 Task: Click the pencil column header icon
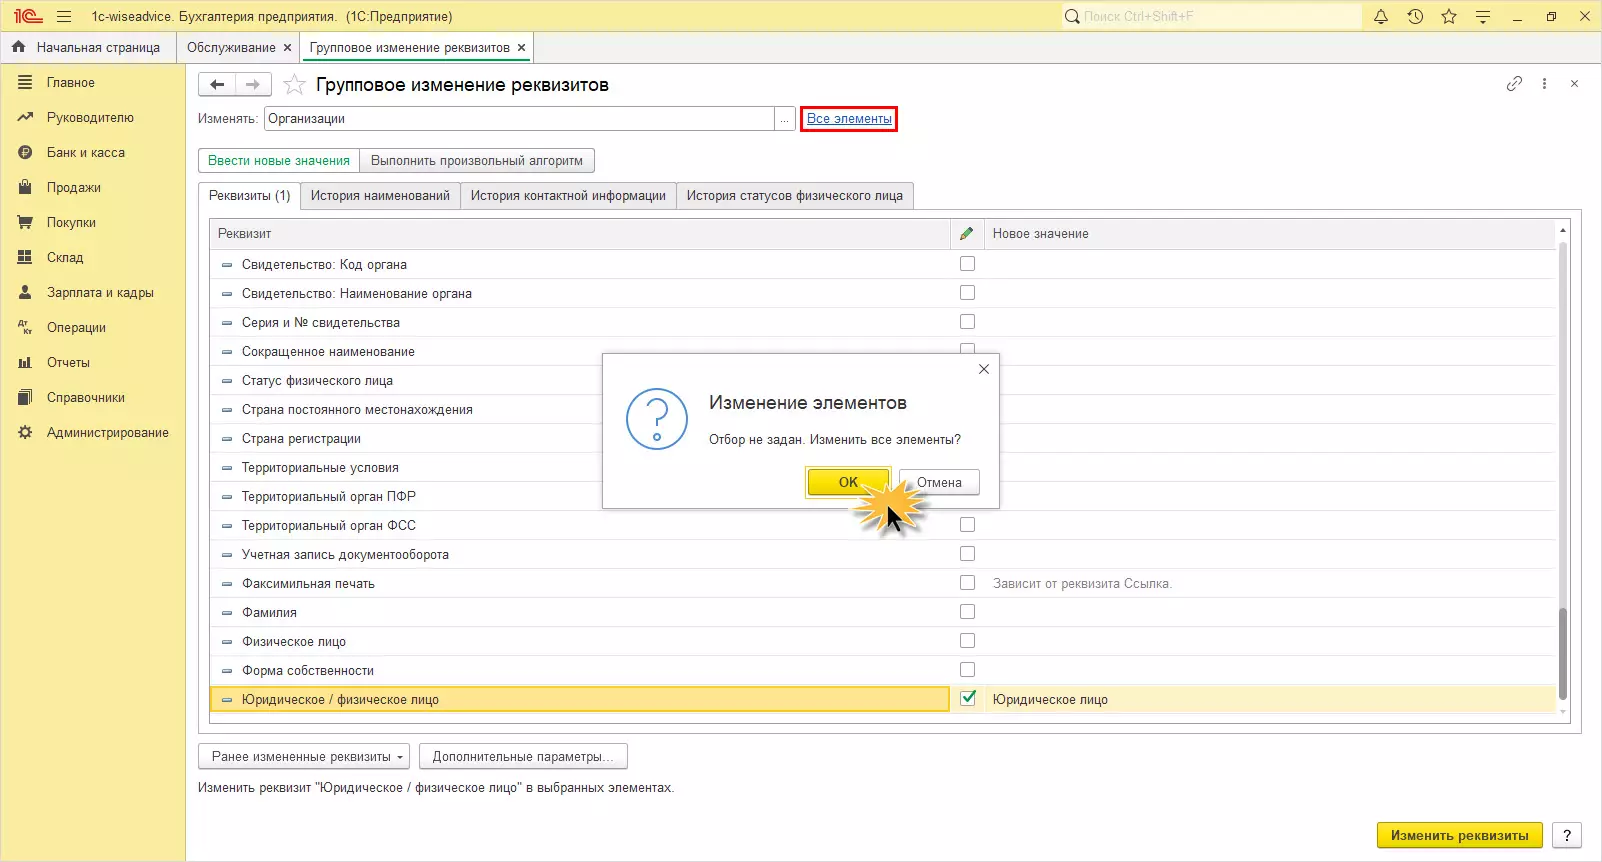(x=966, y=233)
